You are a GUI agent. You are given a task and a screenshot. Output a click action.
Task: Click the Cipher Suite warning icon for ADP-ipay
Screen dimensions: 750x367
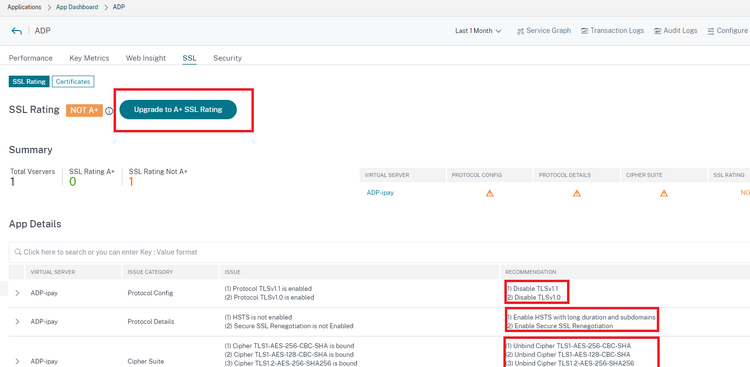coord(664,193)
